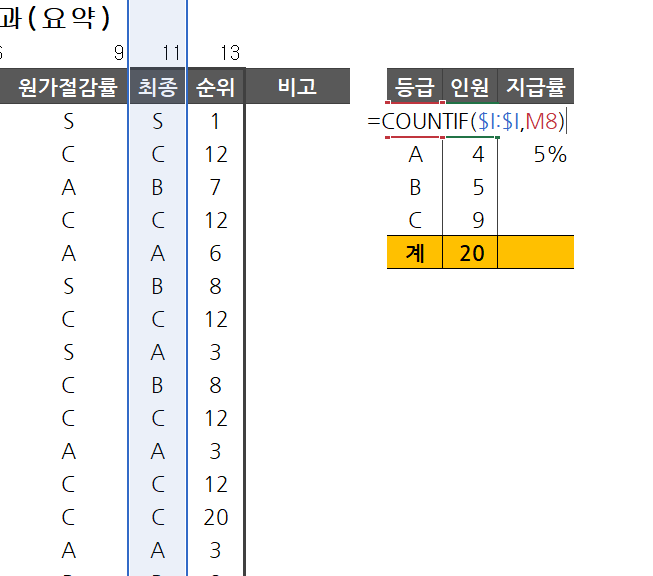Select rank 3 in row with 원가절감률 S
653x576 pixels.
coord(215,352)
